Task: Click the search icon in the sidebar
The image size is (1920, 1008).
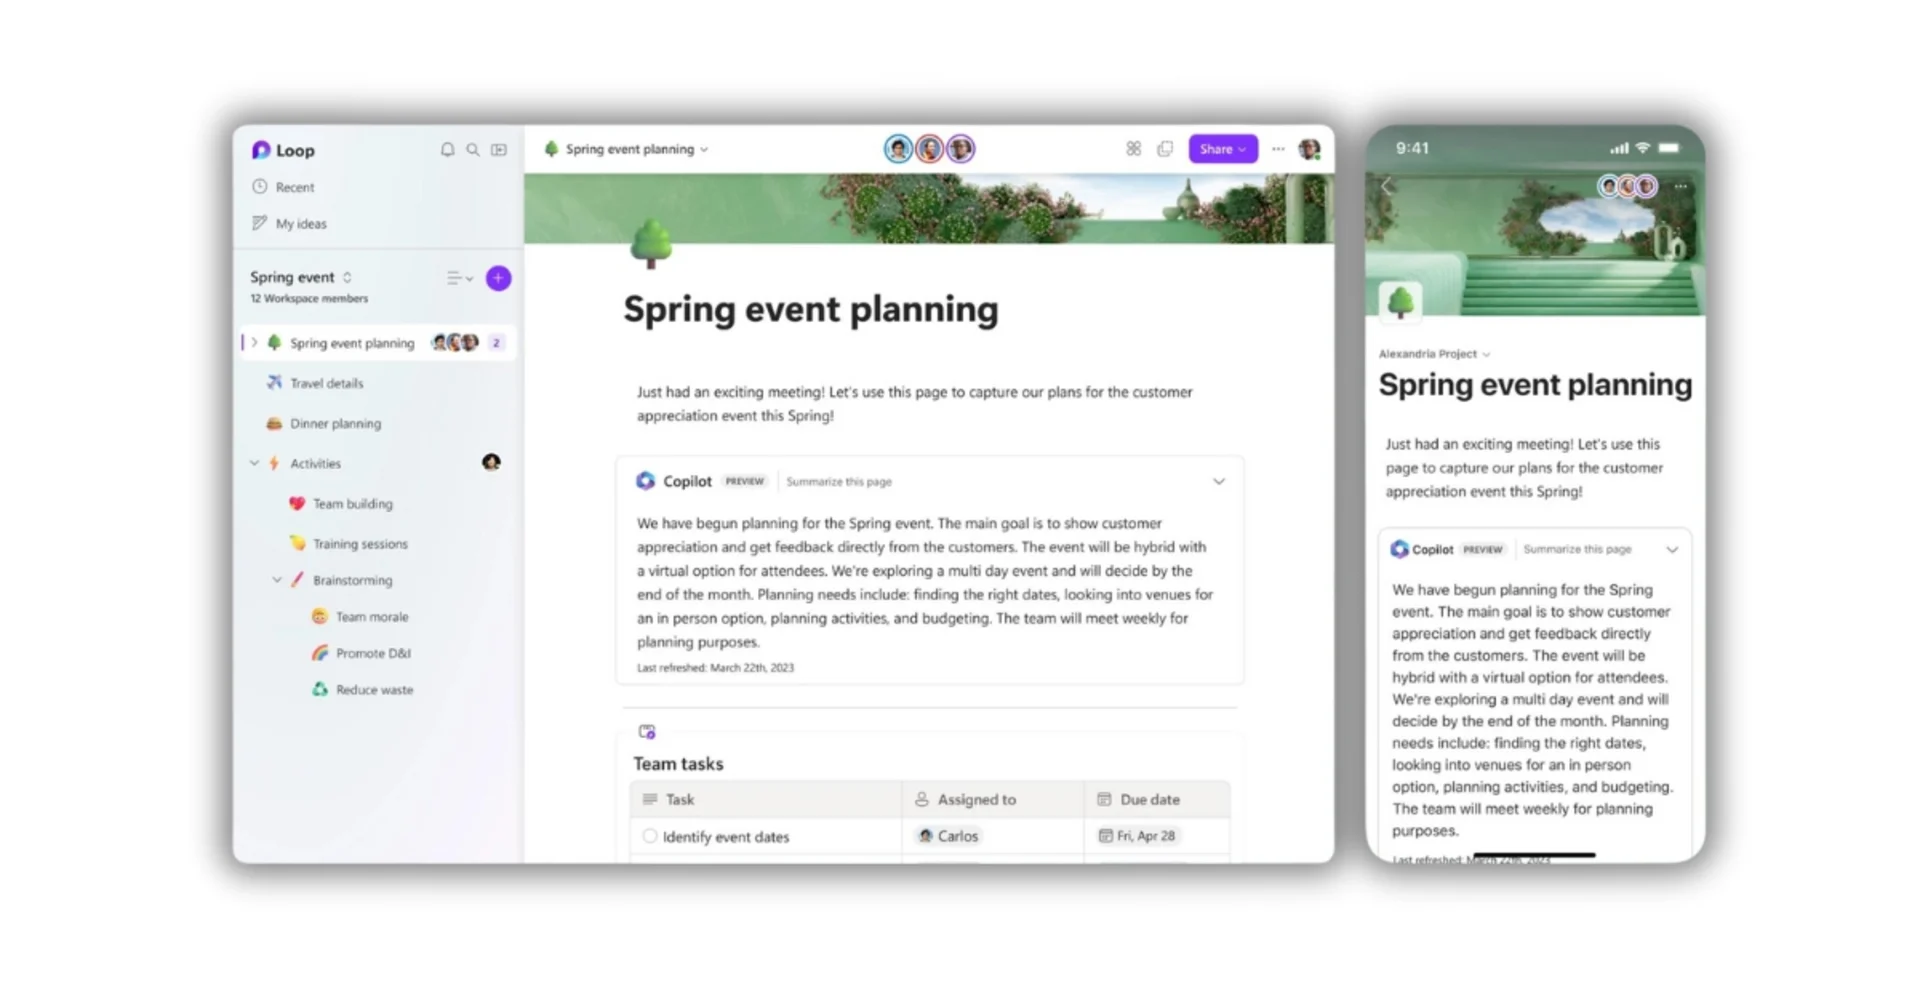Action: 472,149
